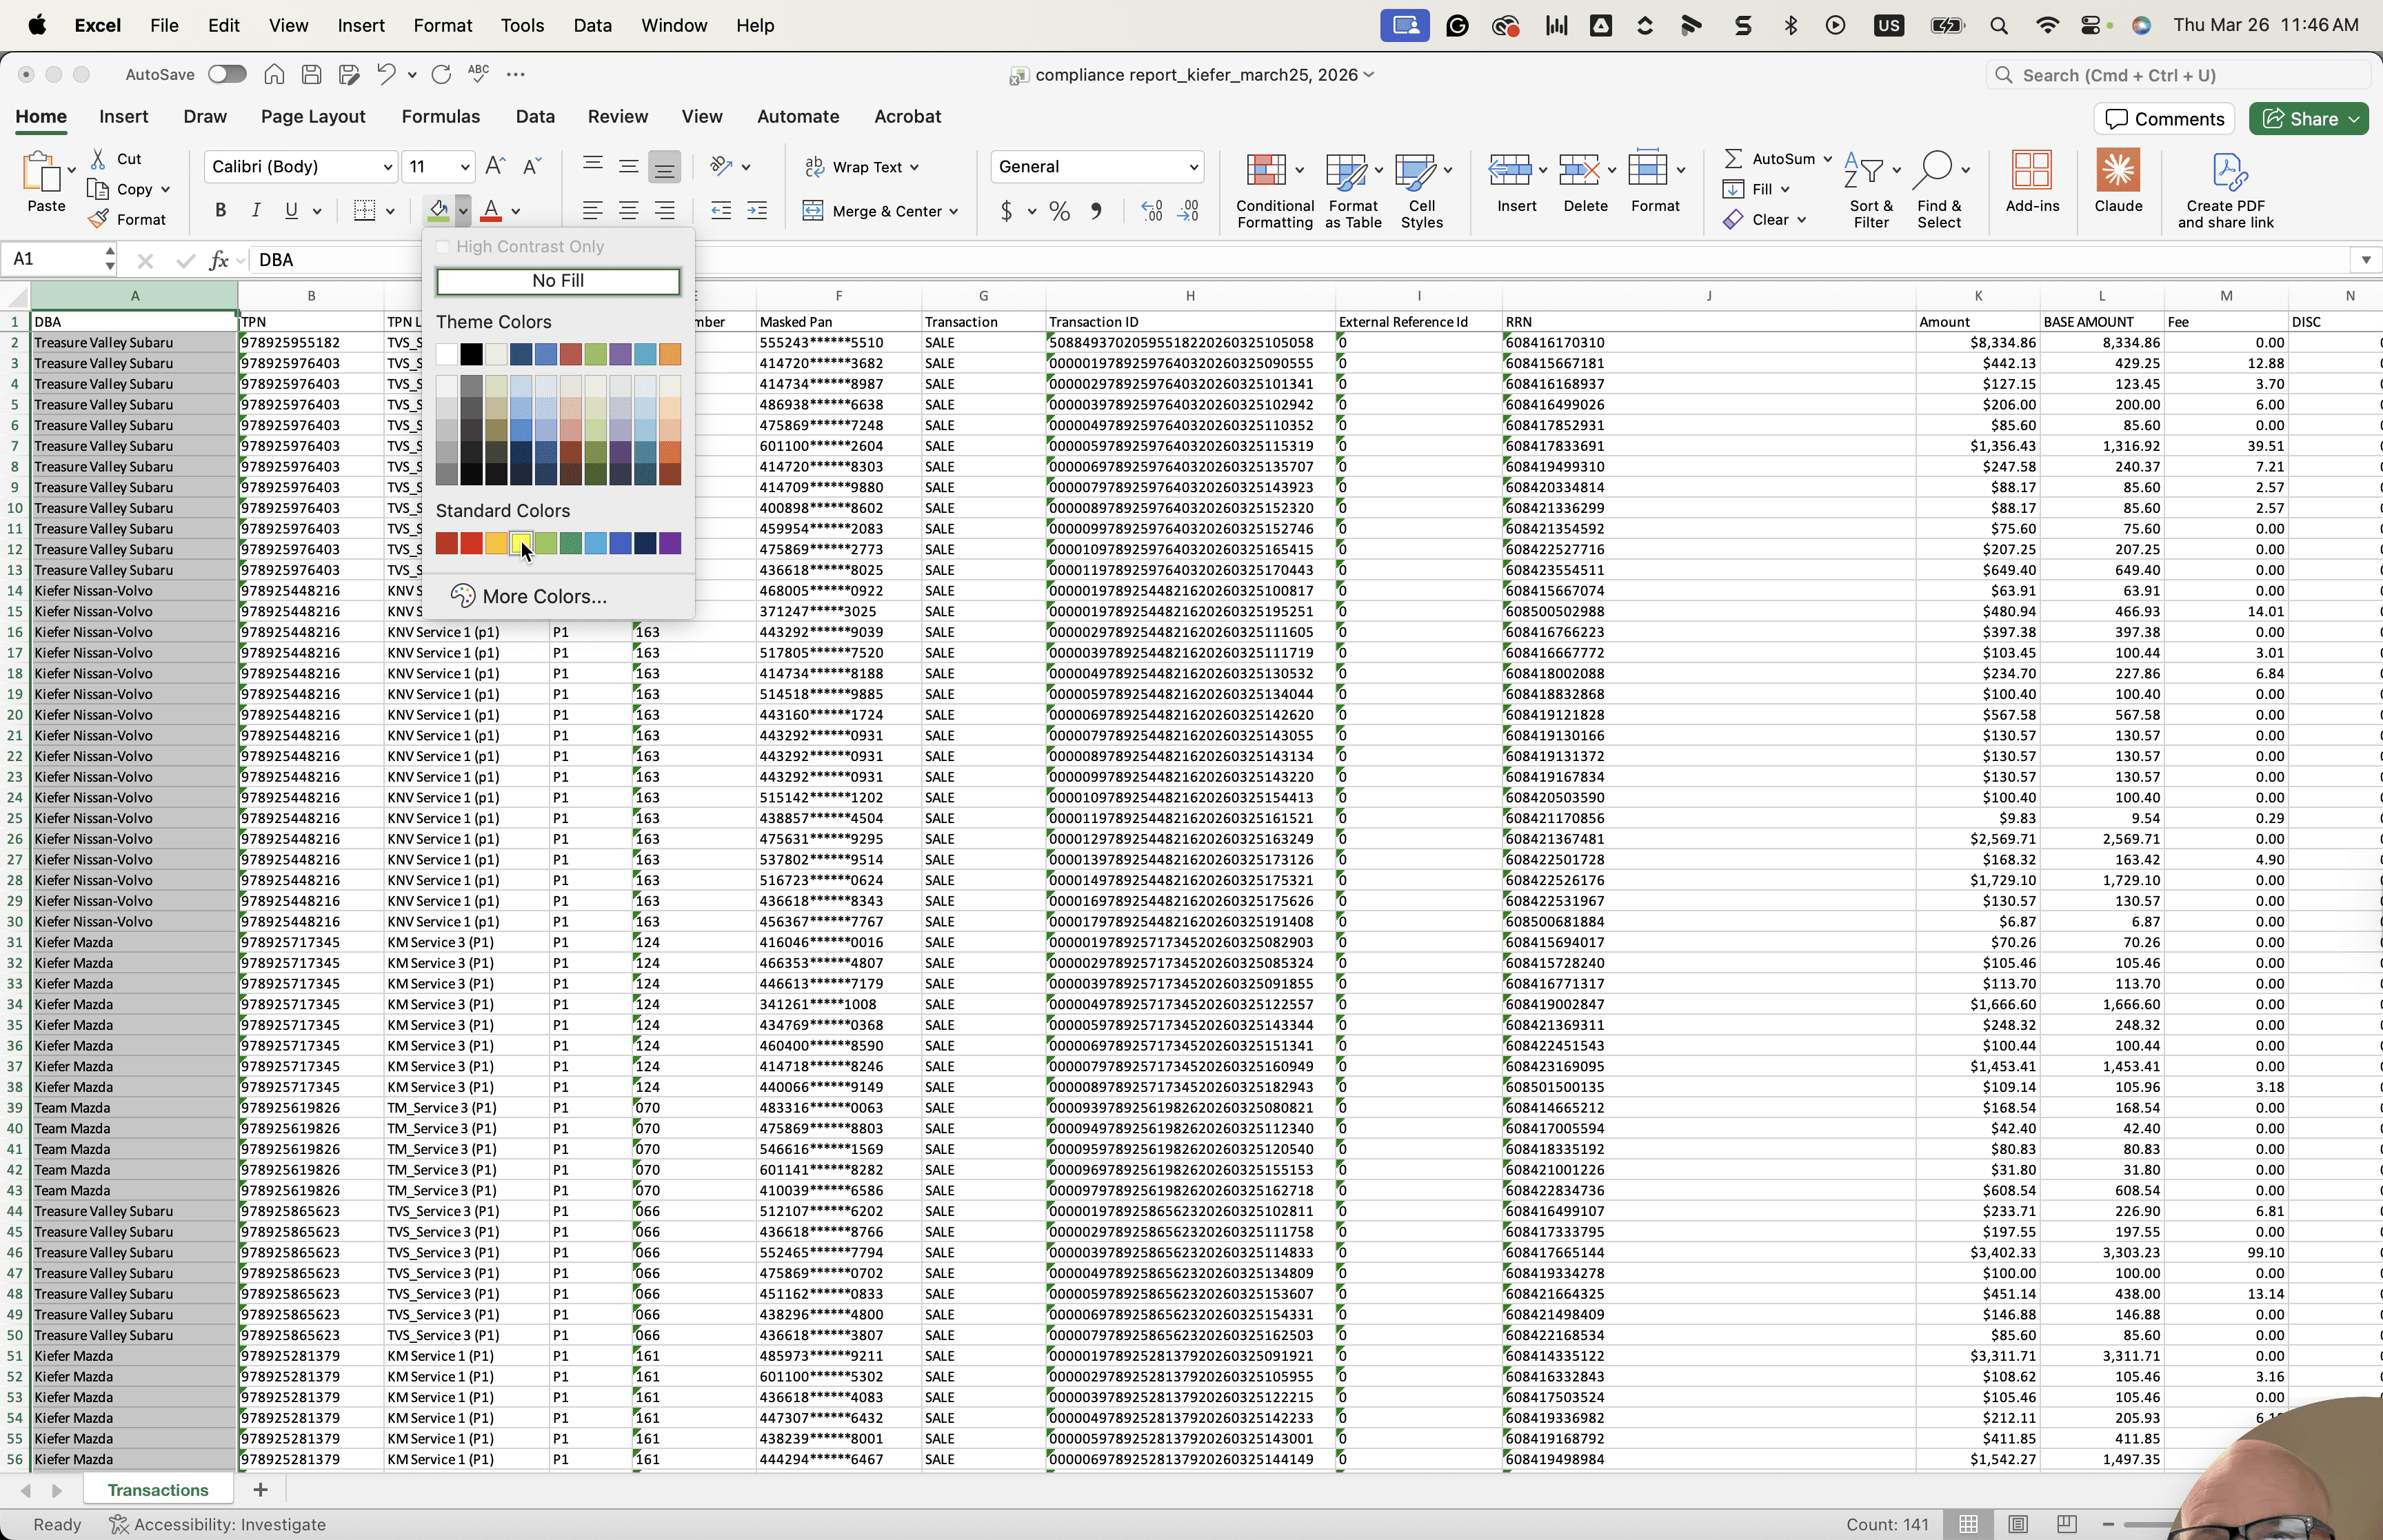Toggle the AutoSave switch
The image size is (2383, 1540).
pyautogui.click(x=227, y=74)
